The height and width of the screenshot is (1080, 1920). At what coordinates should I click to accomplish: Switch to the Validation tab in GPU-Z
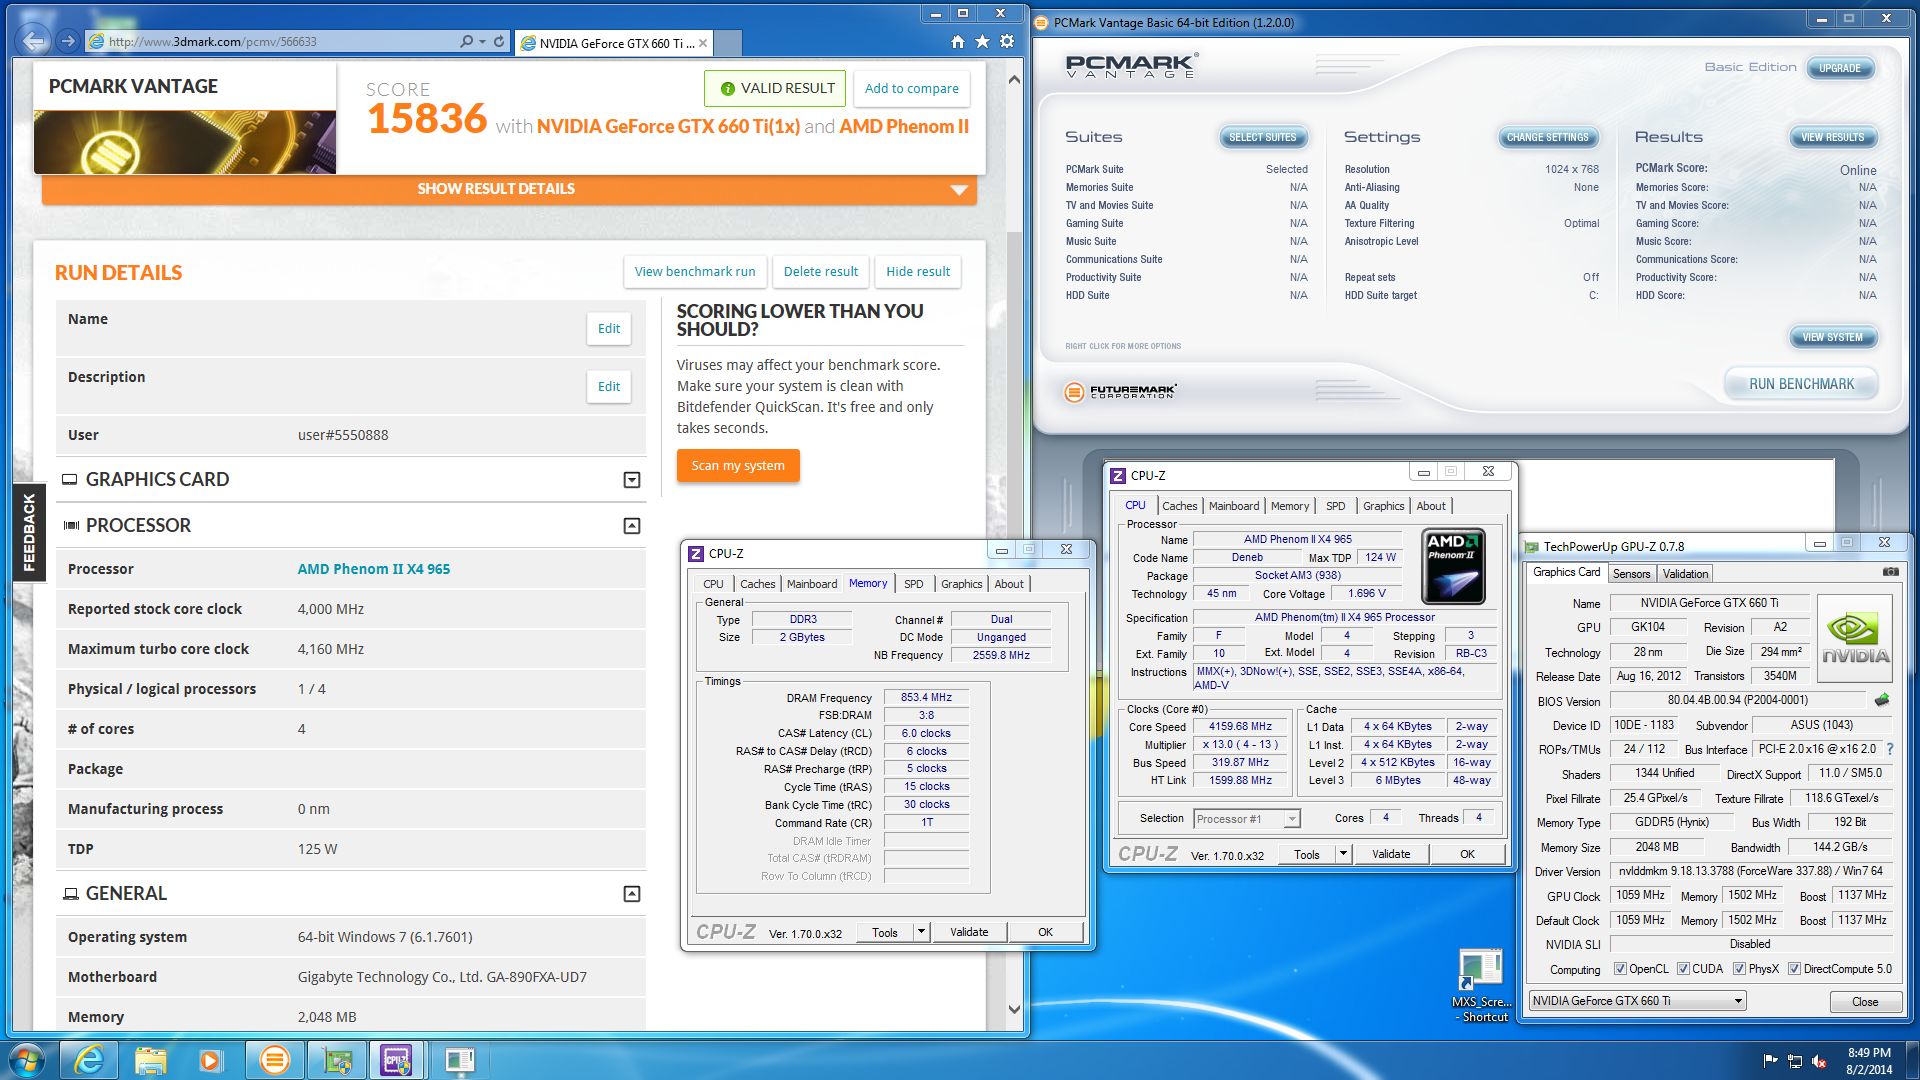tap(1685, 574)
